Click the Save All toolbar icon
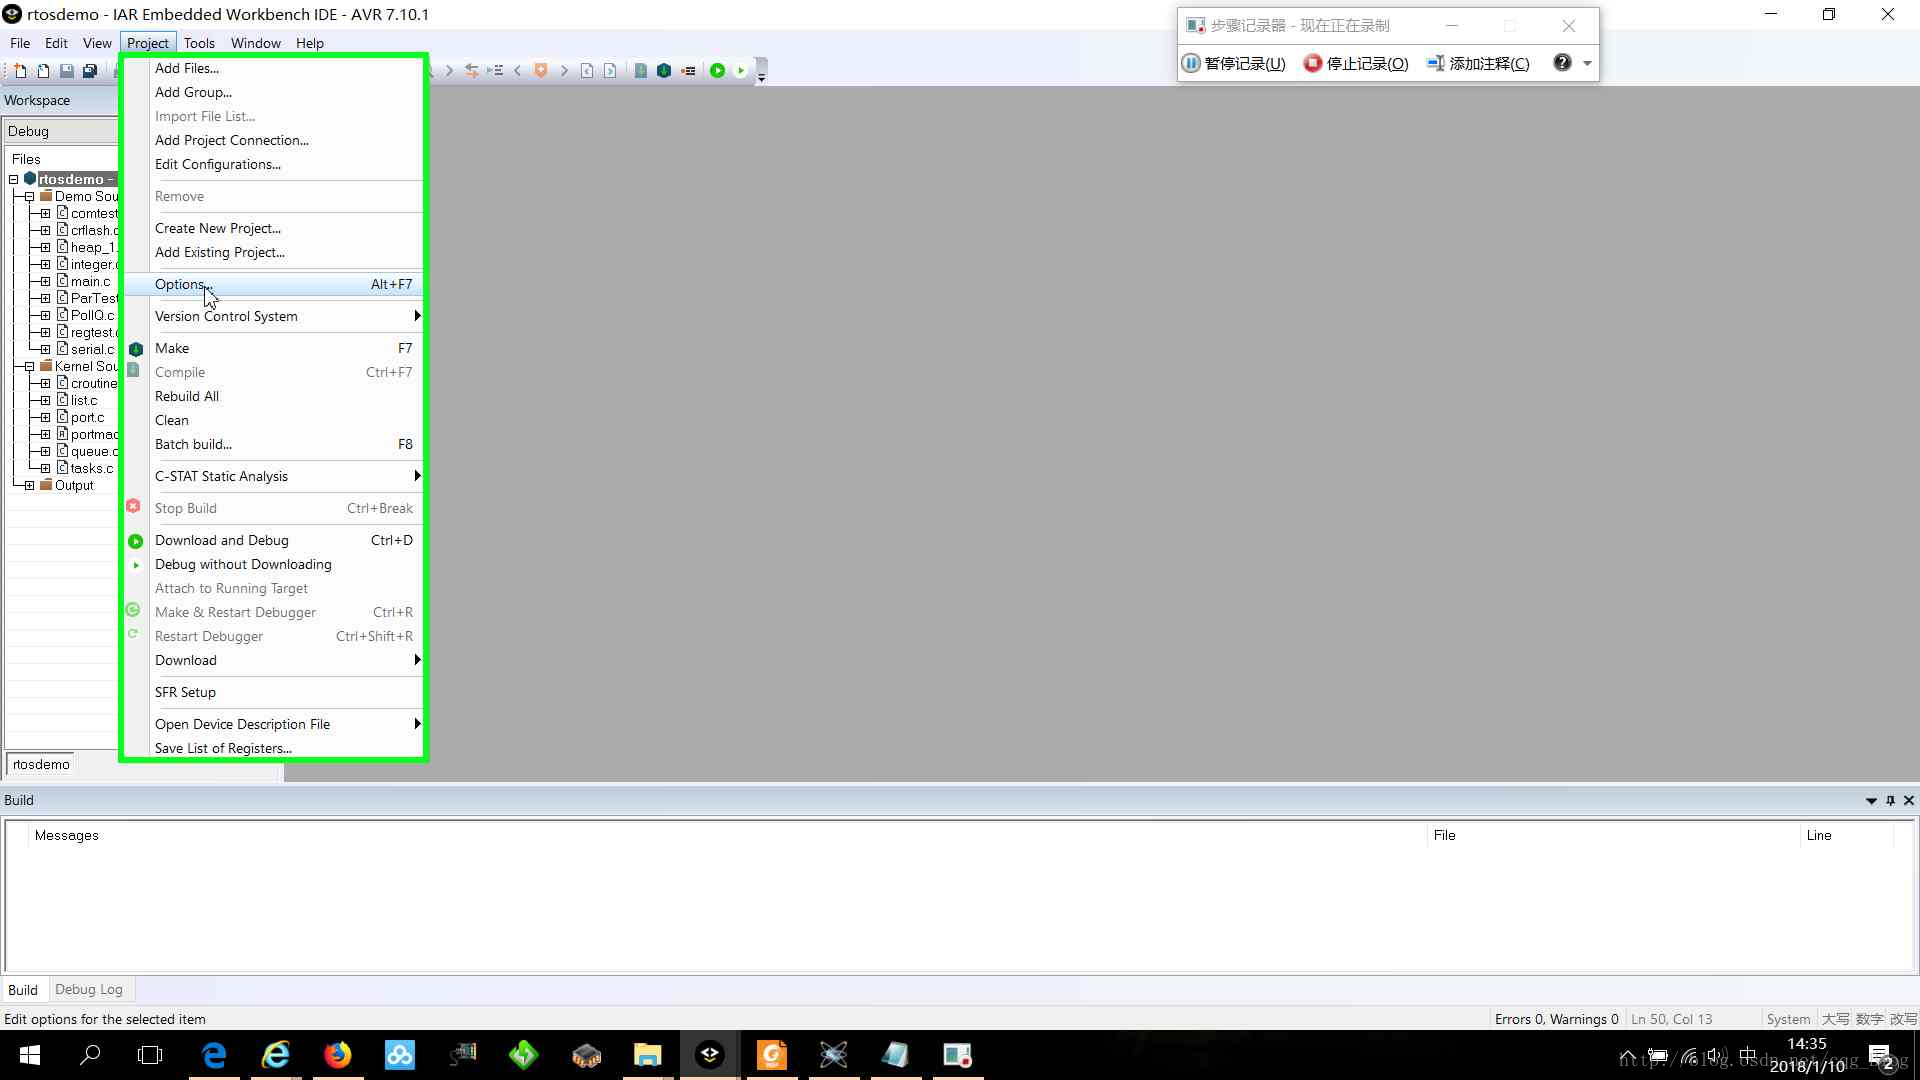Viewport: 1920px width, 1080px height. [90, 71]
